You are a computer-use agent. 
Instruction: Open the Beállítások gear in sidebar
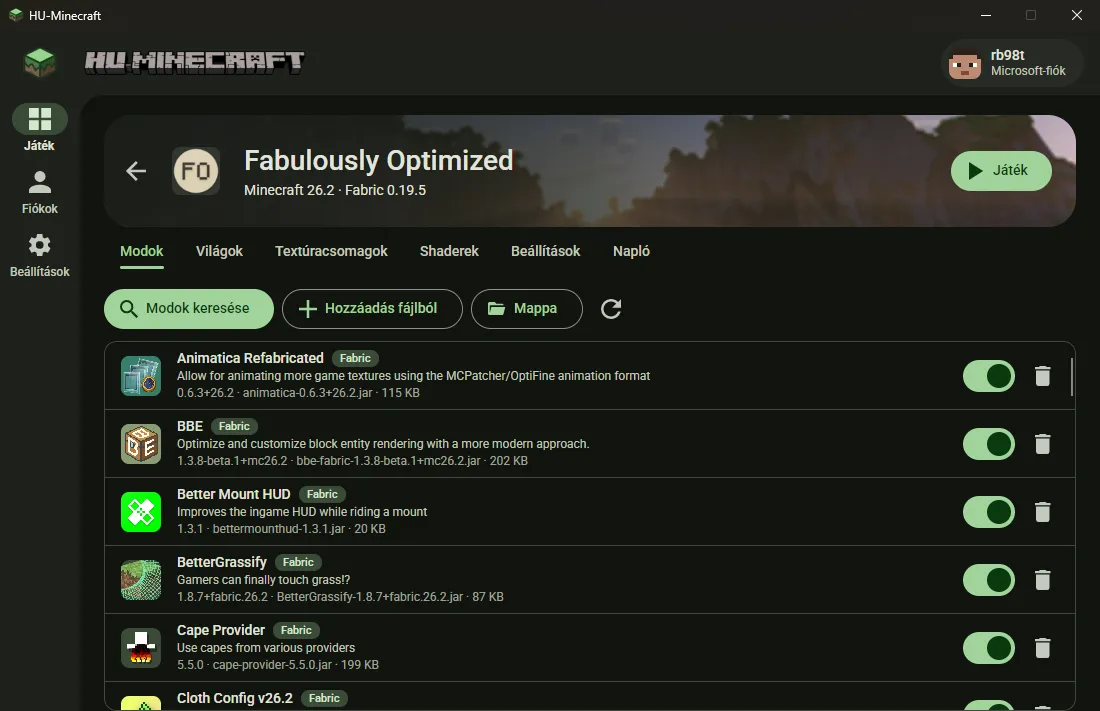click(39, 255)
